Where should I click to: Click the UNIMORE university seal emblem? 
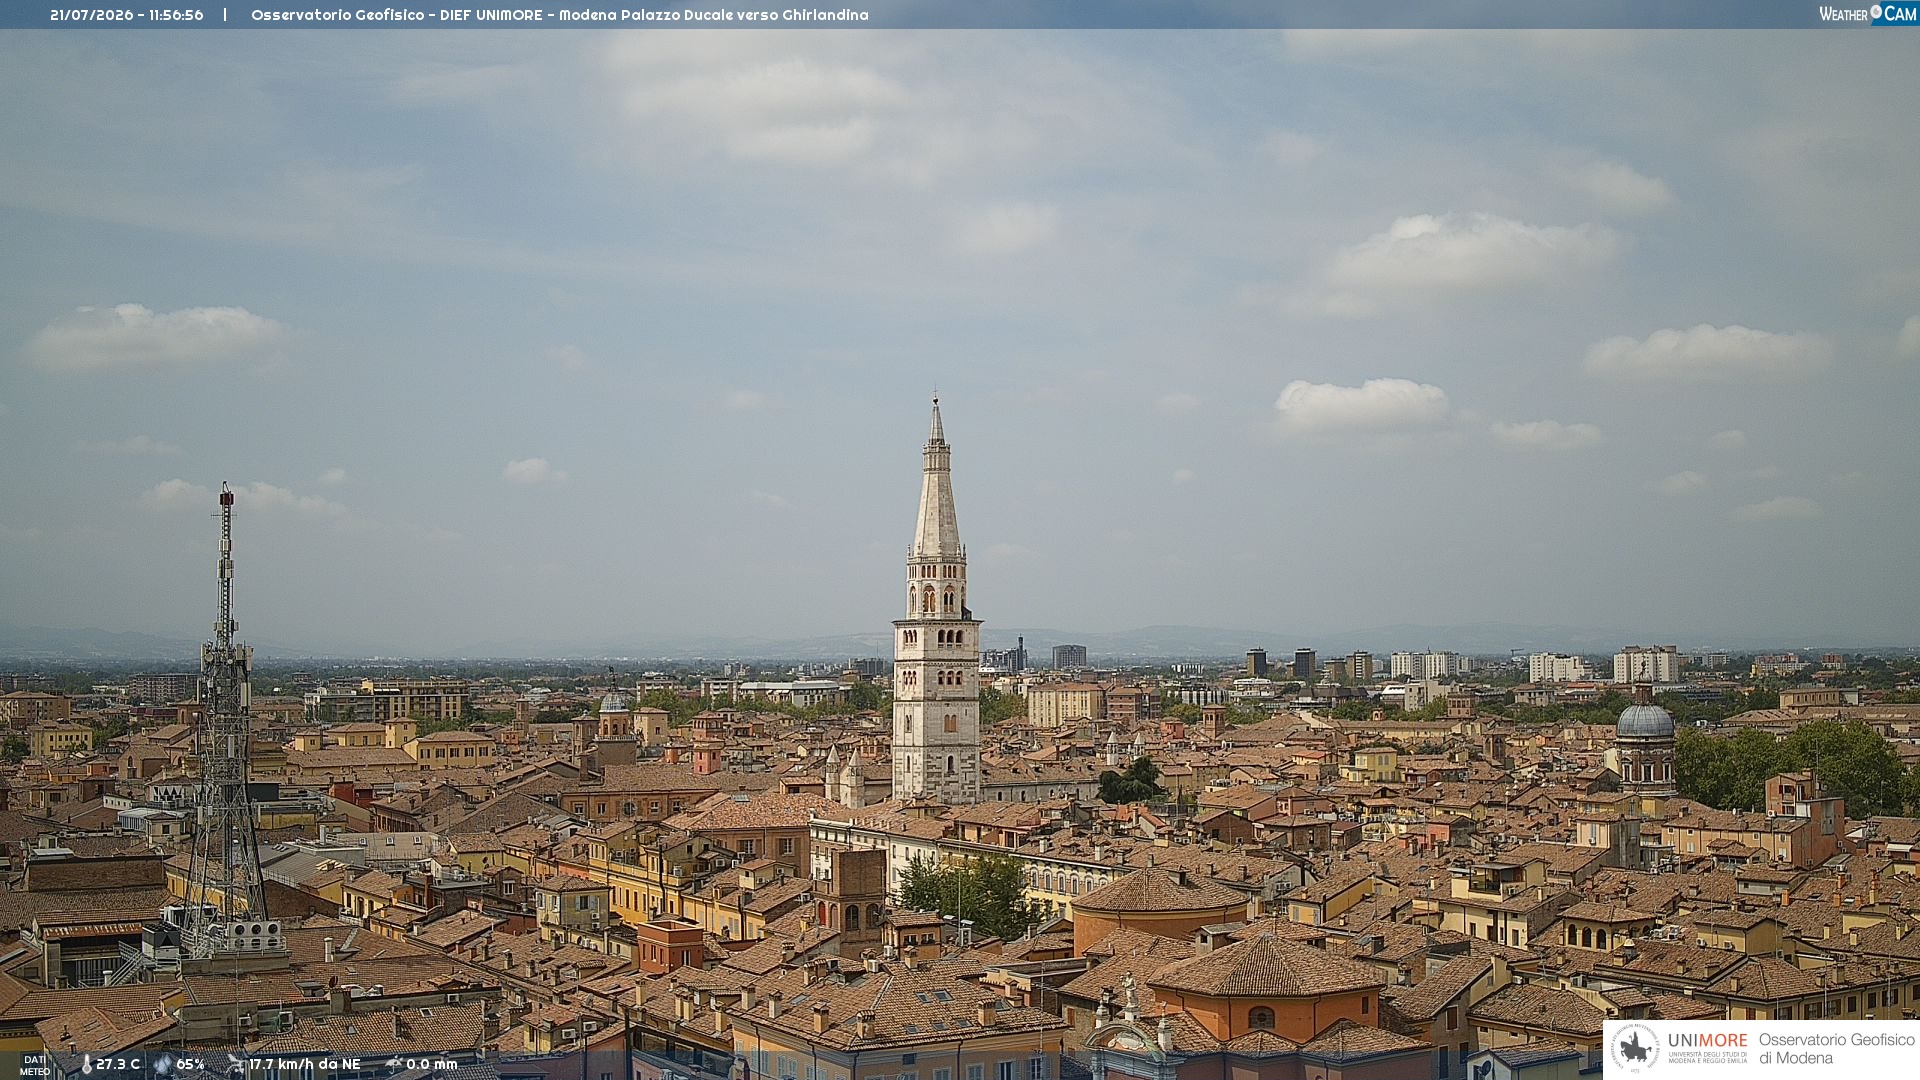click(1635, 1048)
